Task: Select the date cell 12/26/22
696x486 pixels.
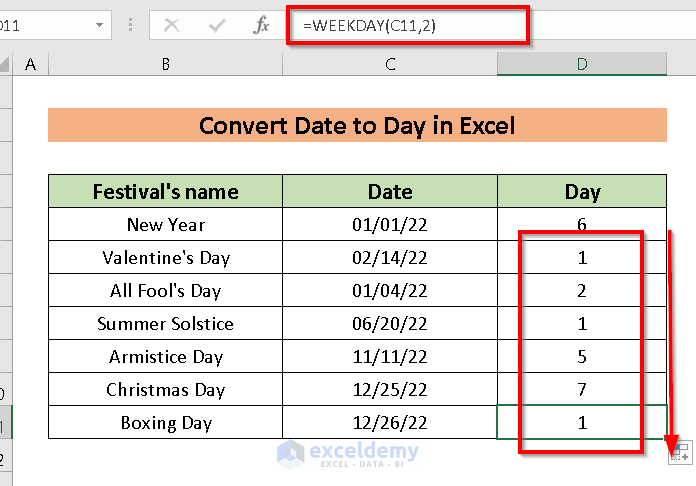Action: 389,423
